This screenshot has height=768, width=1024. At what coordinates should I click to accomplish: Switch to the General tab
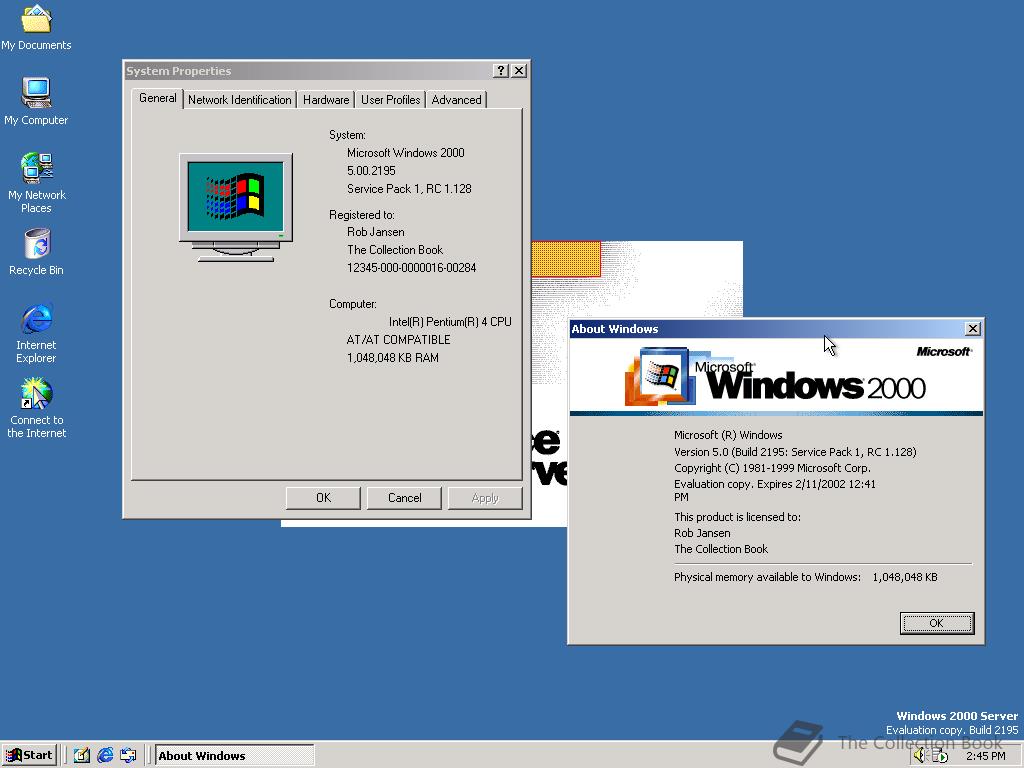point(157,98)
